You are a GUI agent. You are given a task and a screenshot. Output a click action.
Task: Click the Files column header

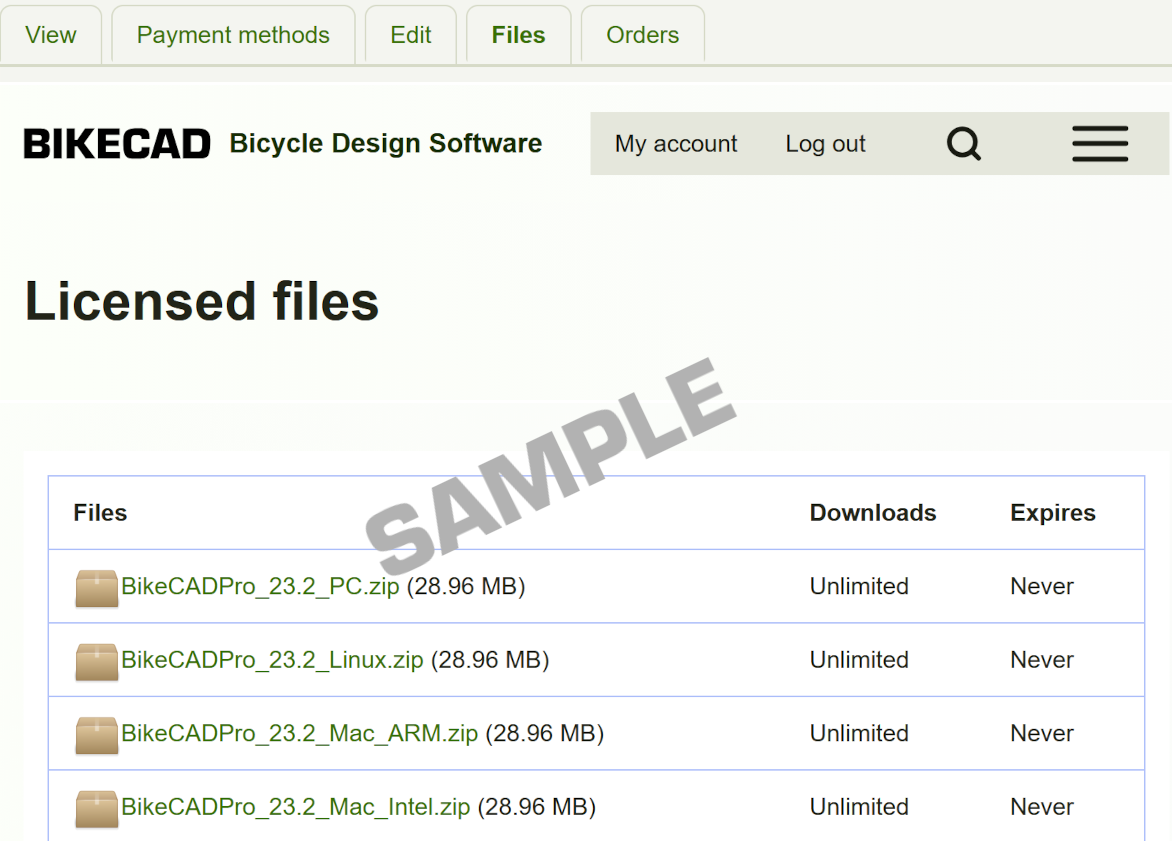[x=100, y=513]
